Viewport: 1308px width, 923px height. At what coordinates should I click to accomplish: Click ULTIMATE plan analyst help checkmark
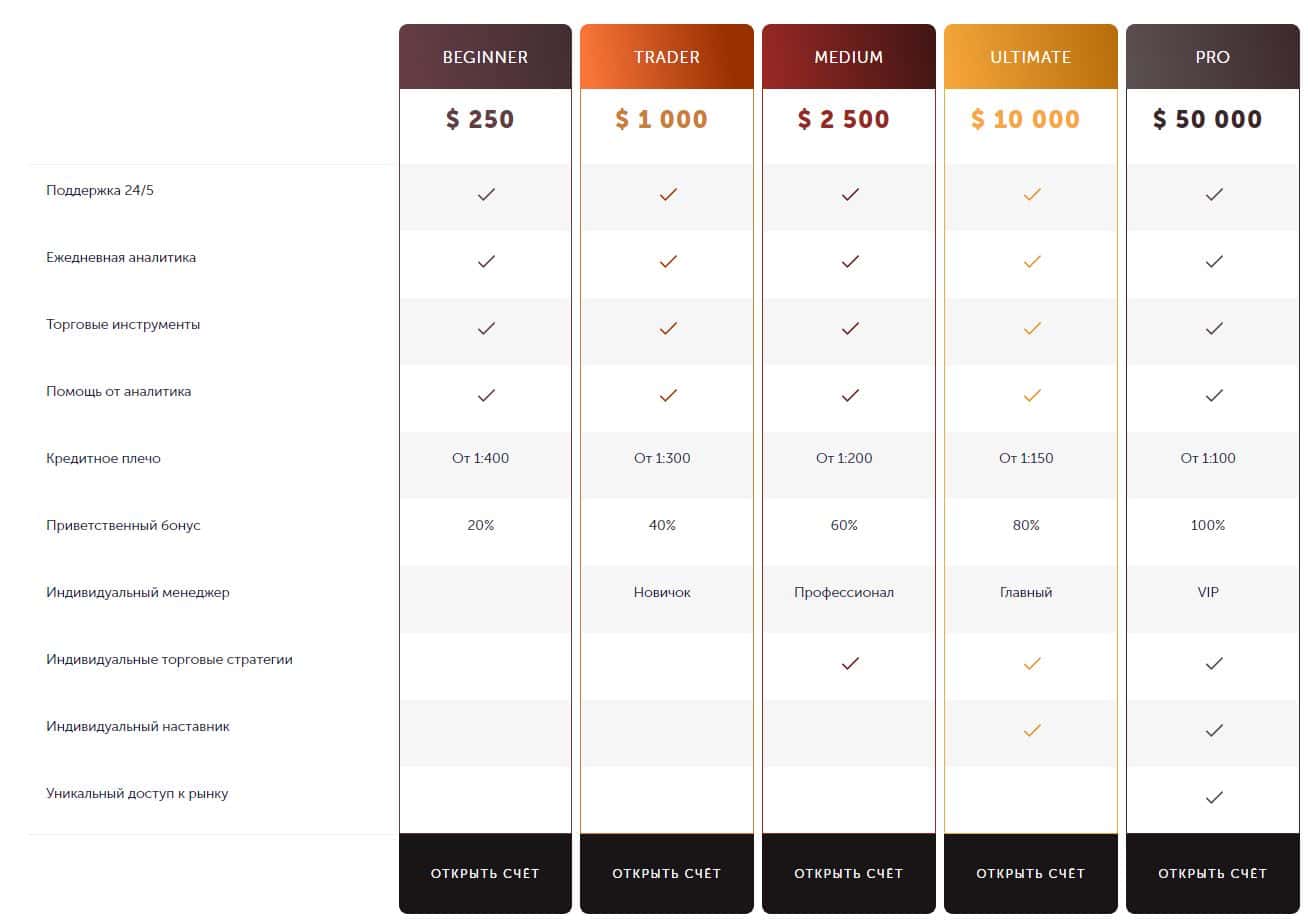click(x=1032, y=395)
